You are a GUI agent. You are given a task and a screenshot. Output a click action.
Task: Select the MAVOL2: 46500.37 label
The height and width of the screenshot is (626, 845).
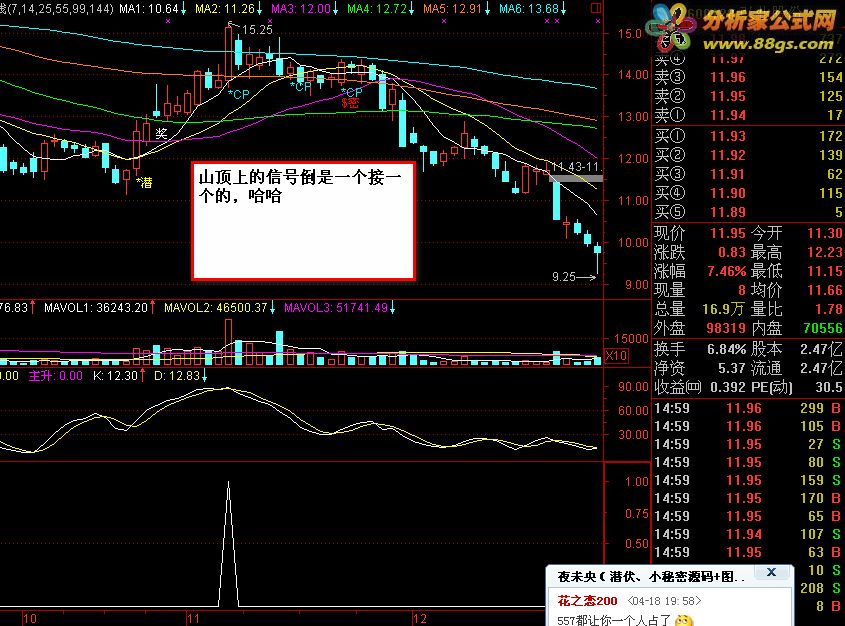tap(219, 308)
